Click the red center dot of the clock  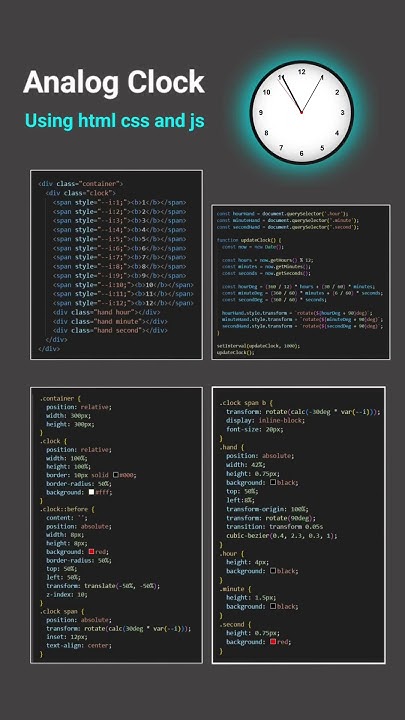[x=301, y=112]
